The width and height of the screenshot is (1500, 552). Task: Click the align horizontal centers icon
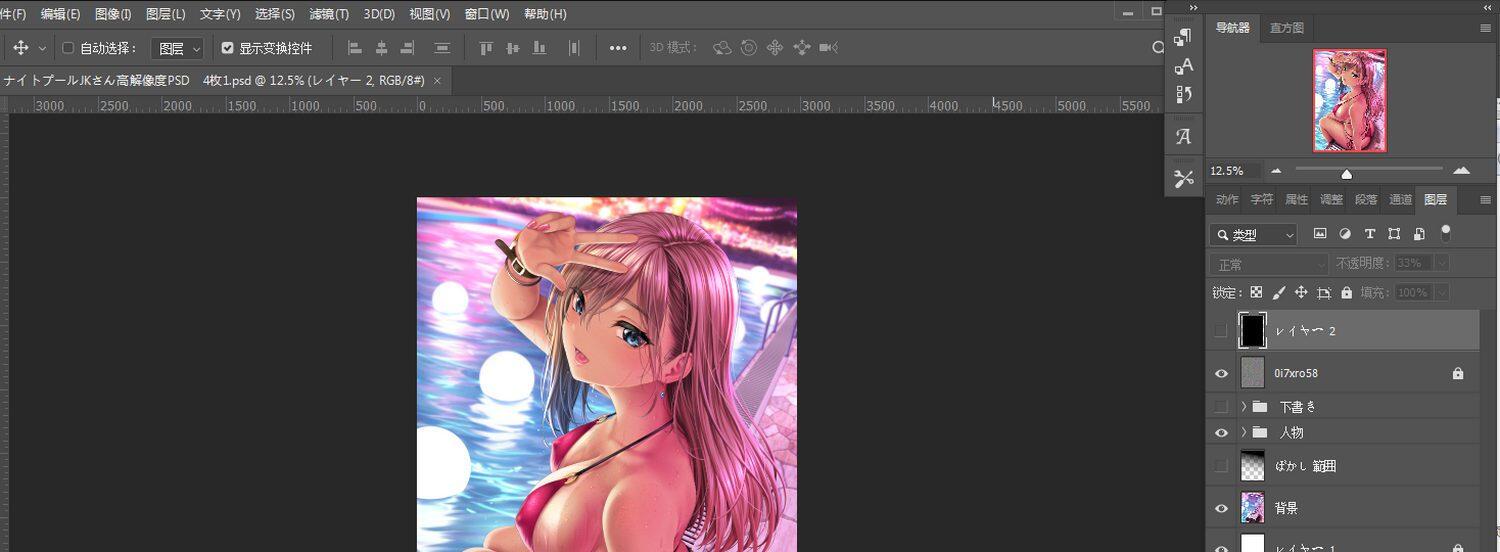pos(381,48)
